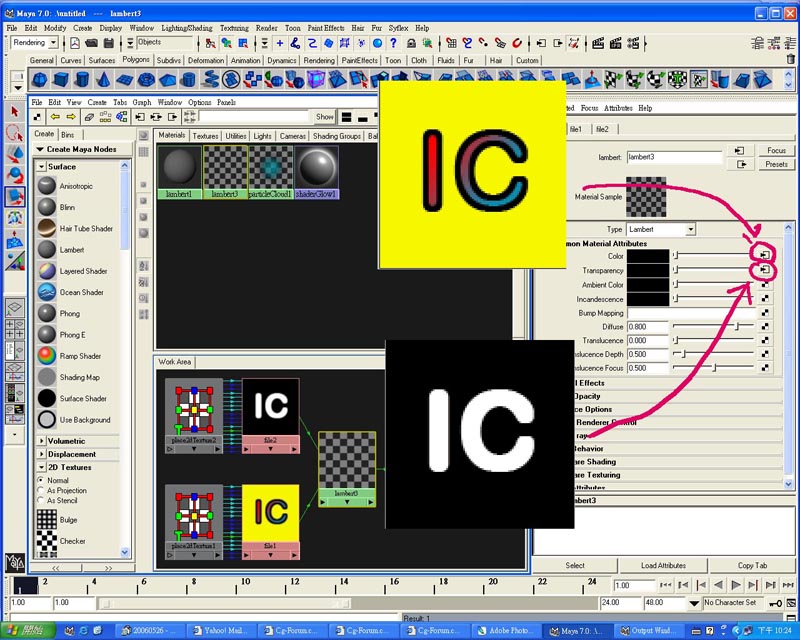Image resolution: width=800 pixels, height=640 pixels.
Task: Open the Transparency map connection button
Action: [x=765, y=269]
